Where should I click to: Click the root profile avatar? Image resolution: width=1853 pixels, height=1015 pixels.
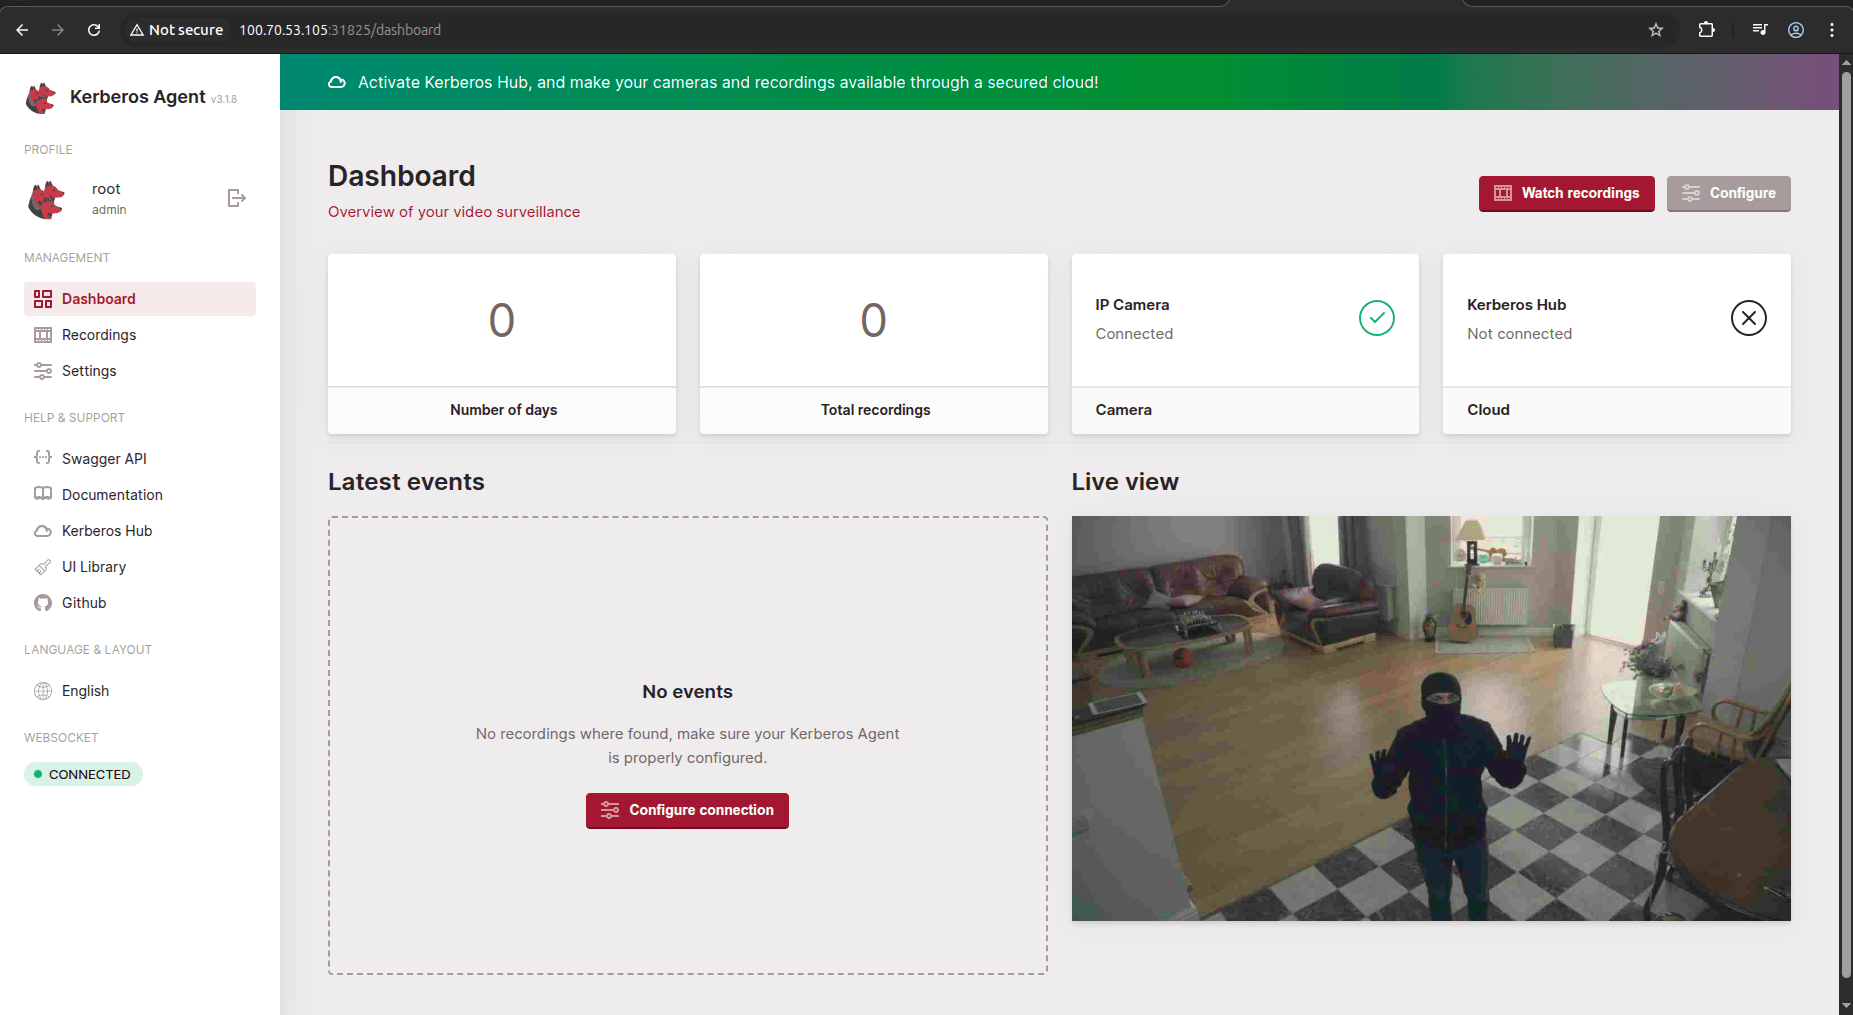(x=46, y=199)
